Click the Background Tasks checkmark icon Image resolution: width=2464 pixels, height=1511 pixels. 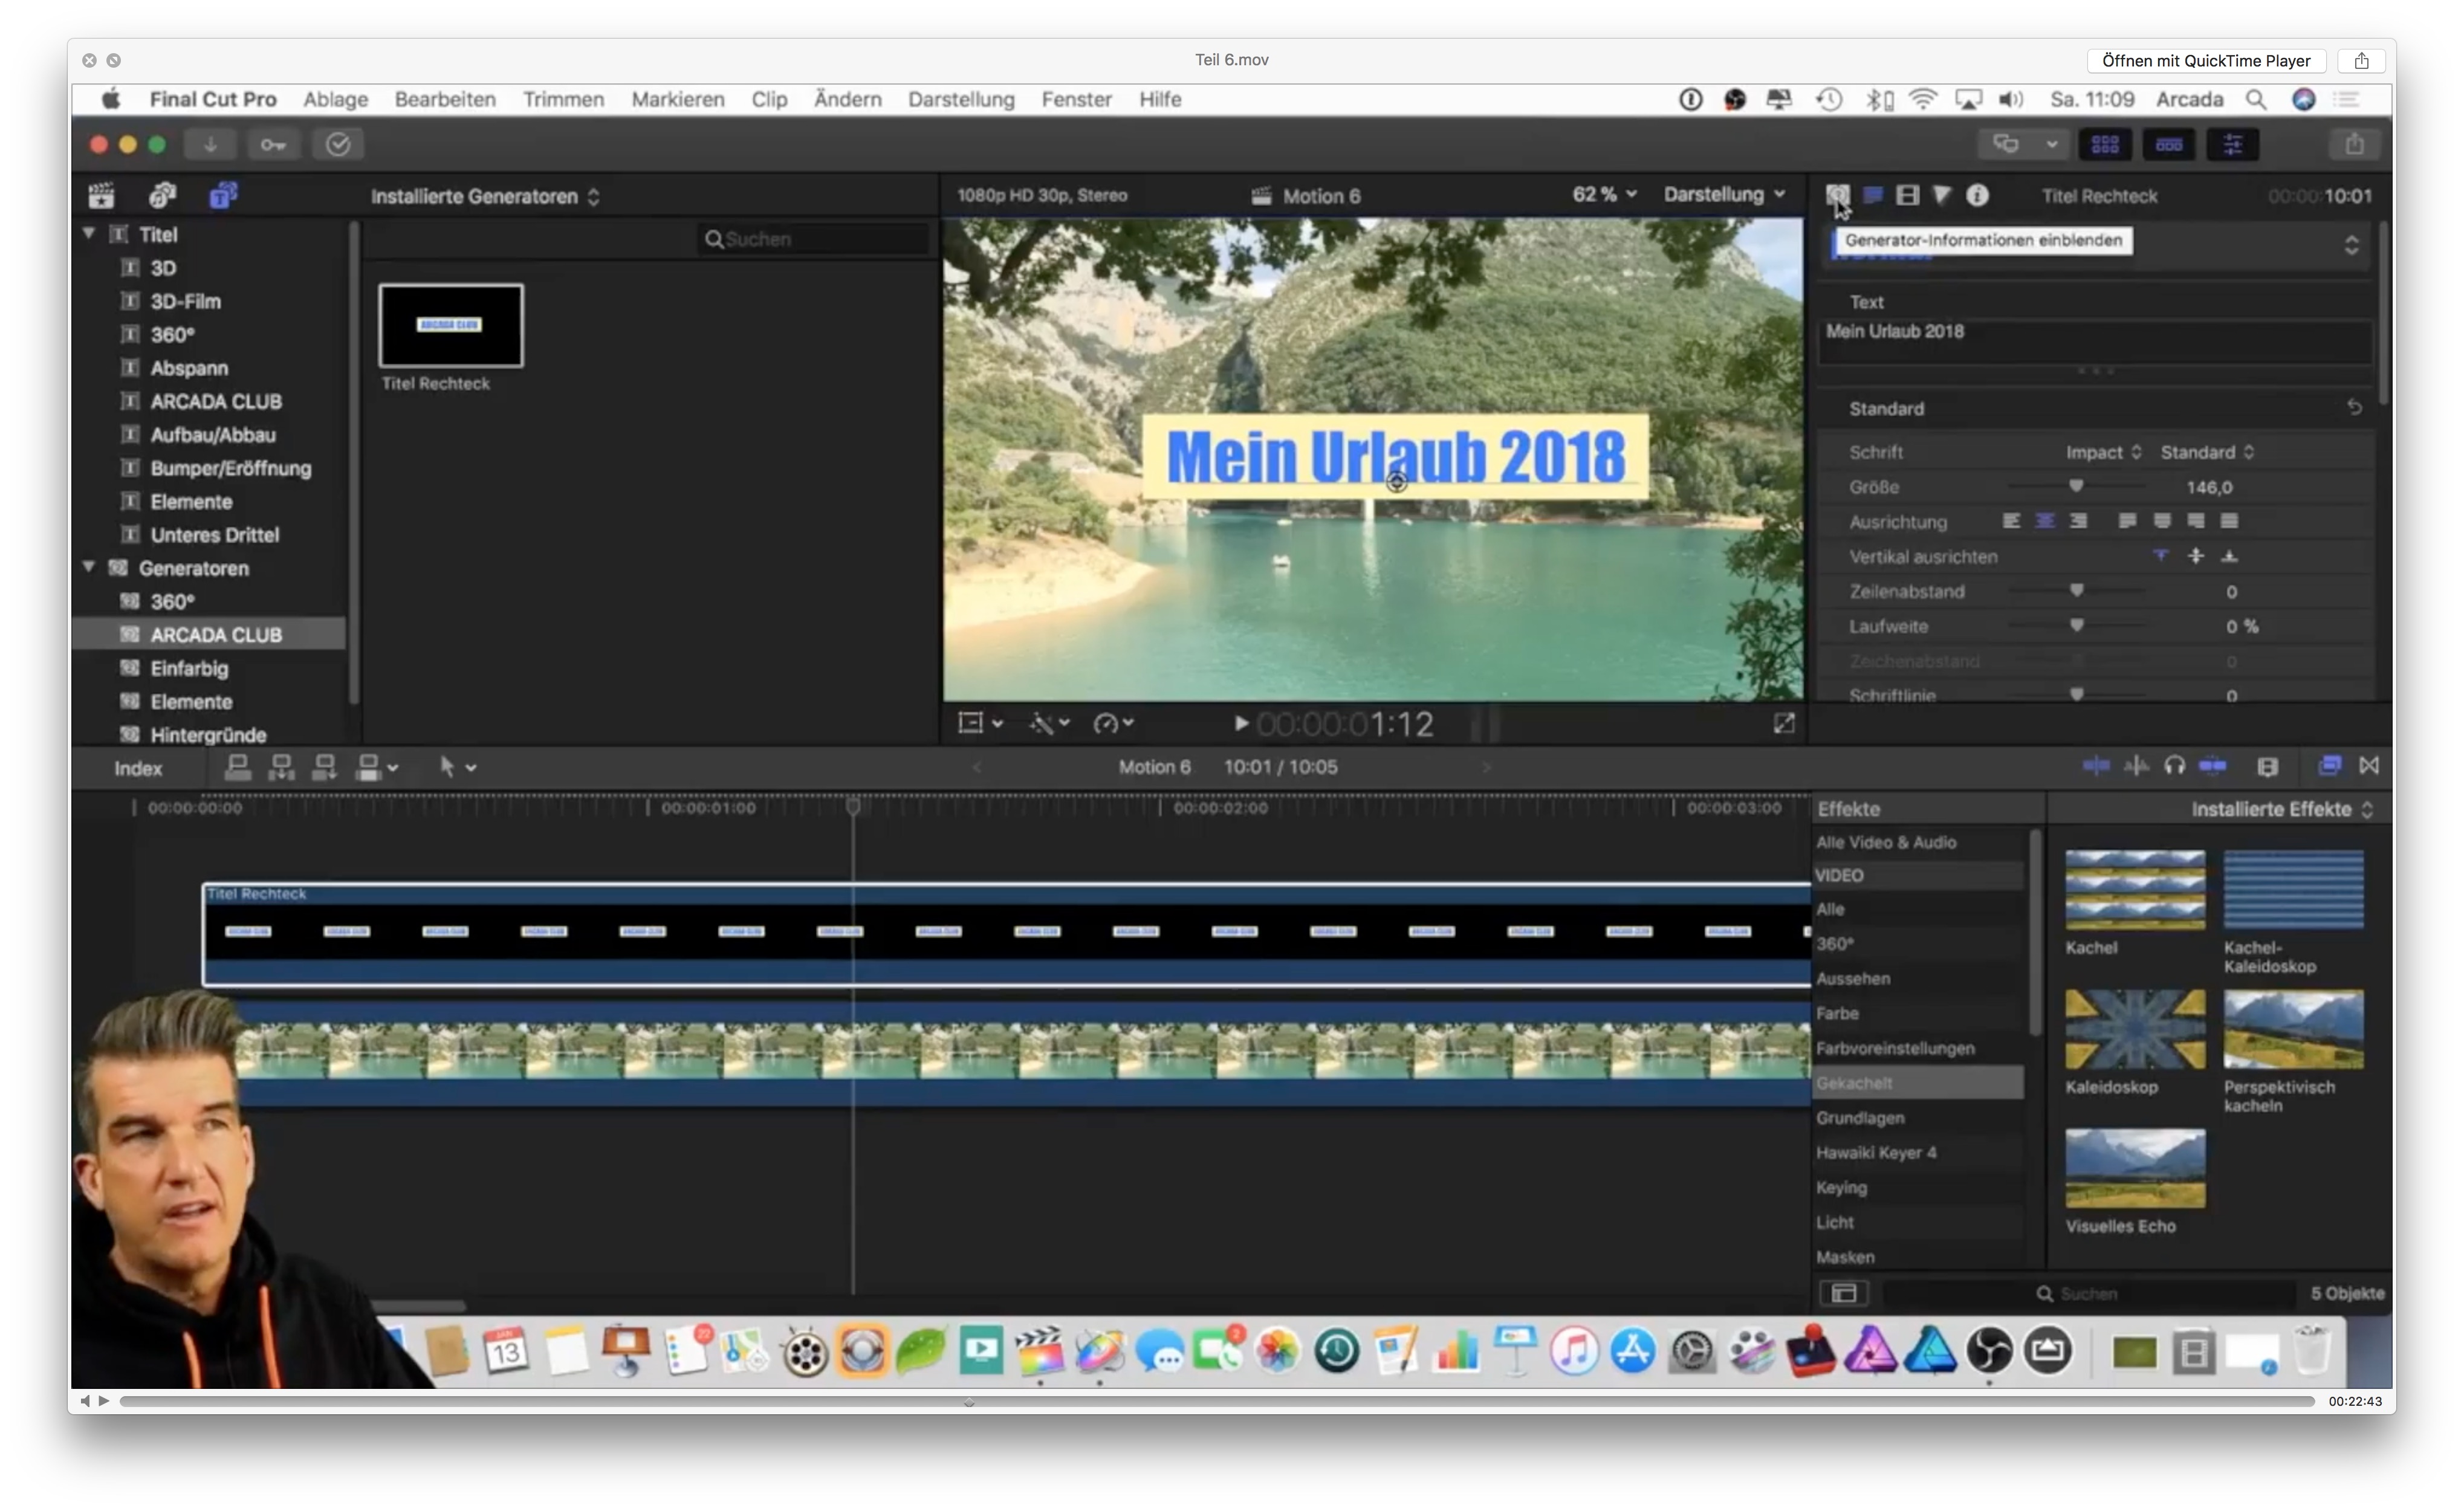(x=338, y=144)
